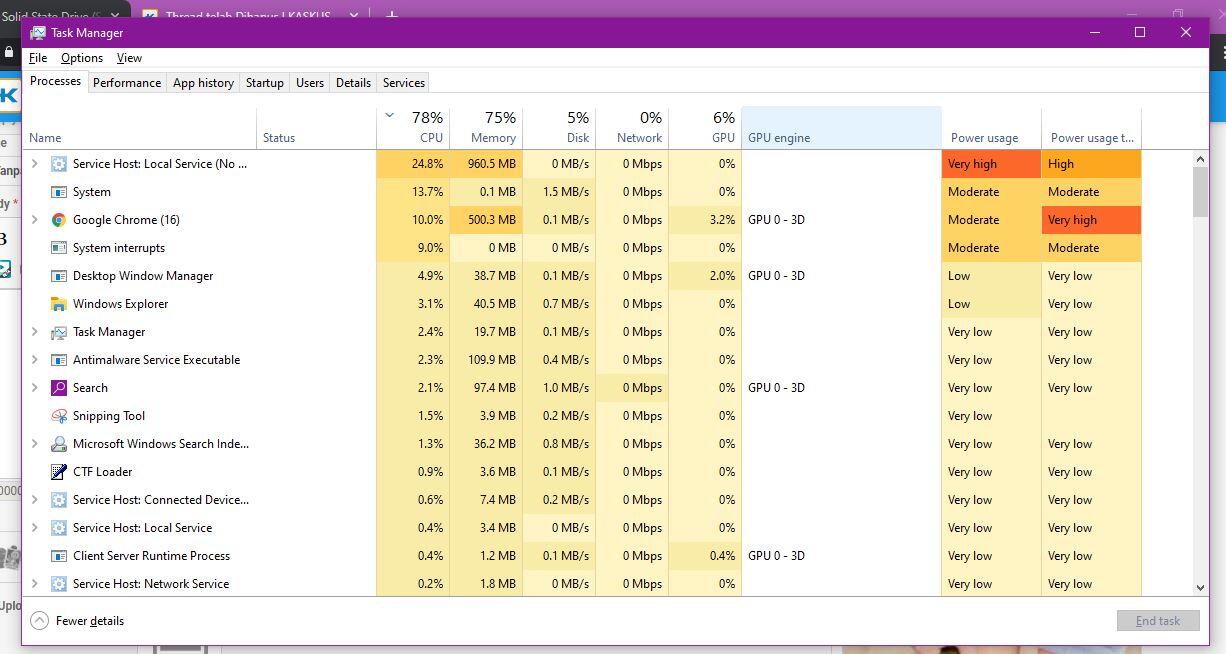Click the Task Manager process row icon

pos(59,332)
